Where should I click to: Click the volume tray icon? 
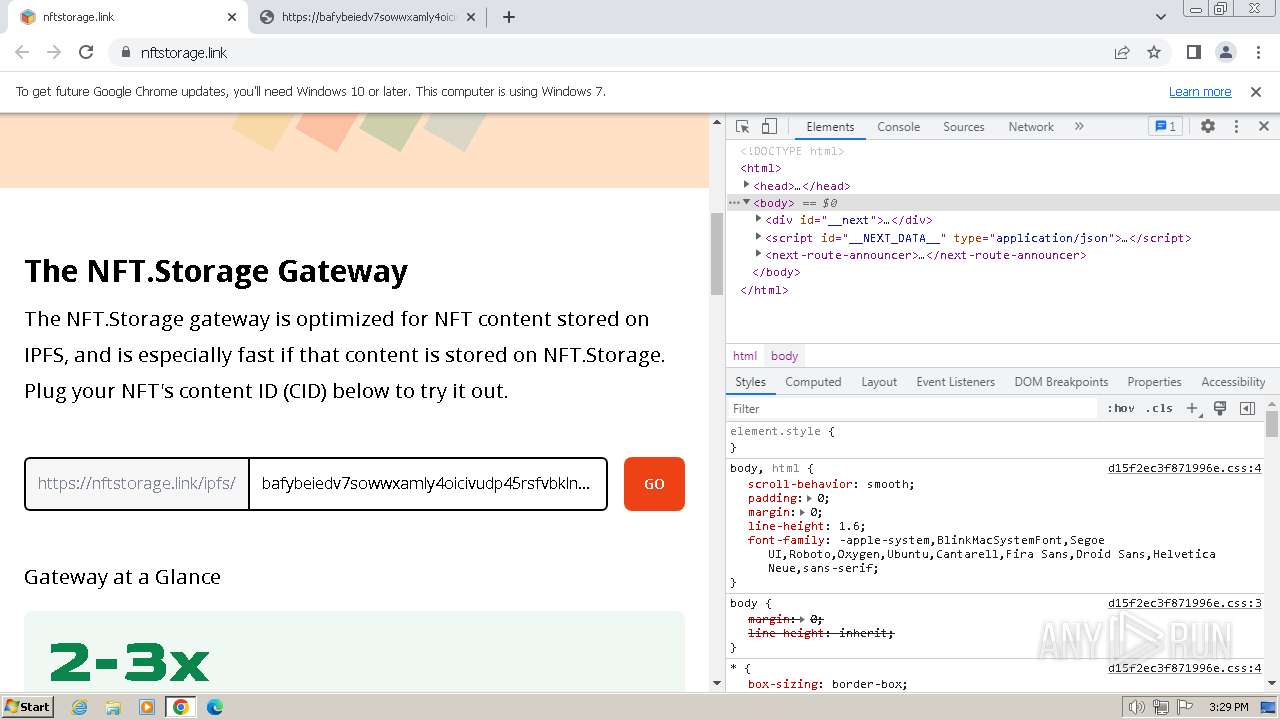click(1136, 707)
